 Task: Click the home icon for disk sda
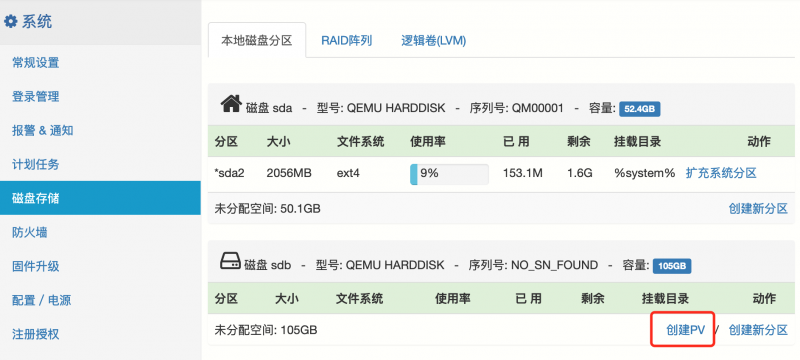click(x=231, y=104)
